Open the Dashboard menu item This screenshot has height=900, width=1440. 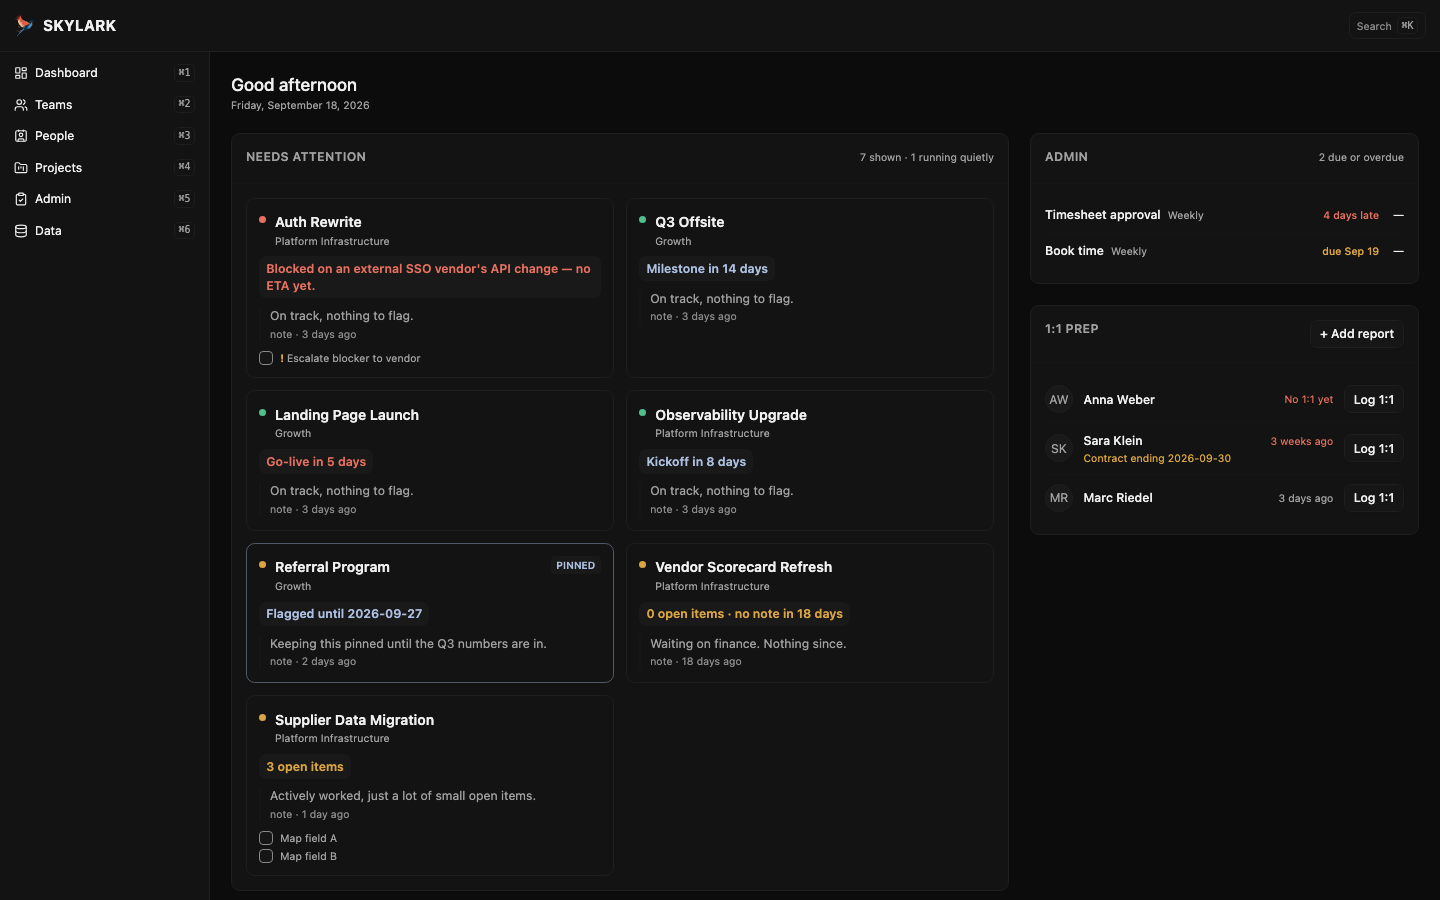click(104, 73)
